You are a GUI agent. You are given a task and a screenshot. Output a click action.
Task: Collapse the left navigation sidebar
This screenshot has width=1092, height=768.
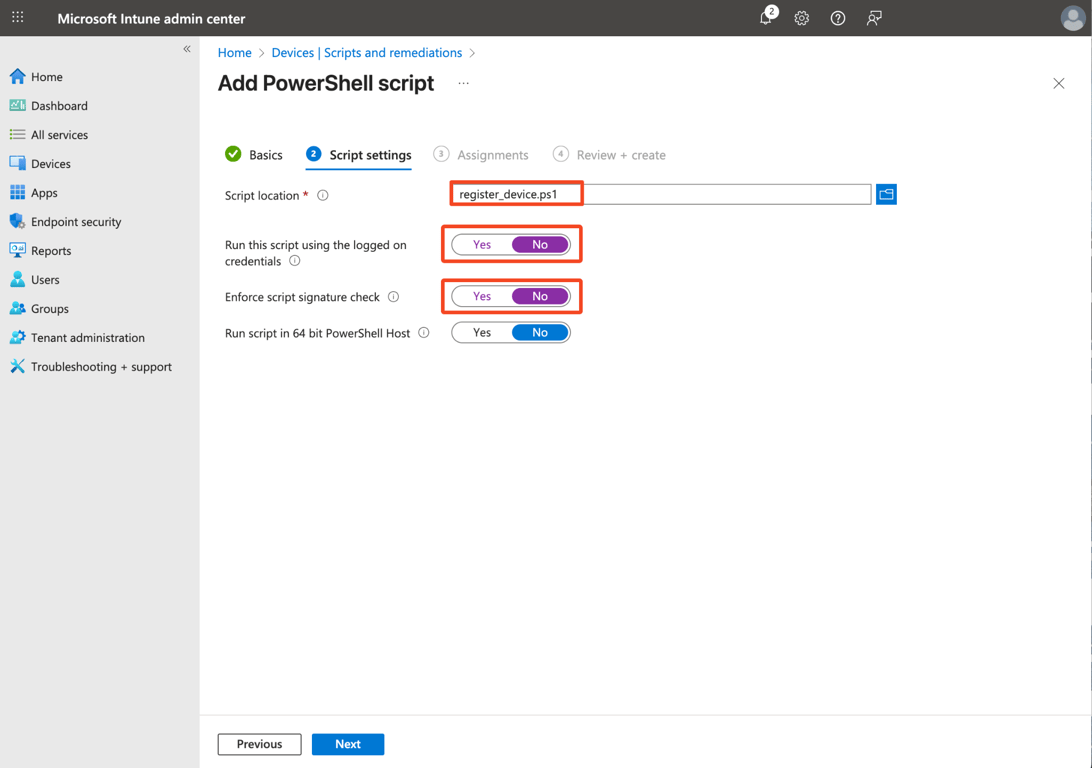click(187, 49)
